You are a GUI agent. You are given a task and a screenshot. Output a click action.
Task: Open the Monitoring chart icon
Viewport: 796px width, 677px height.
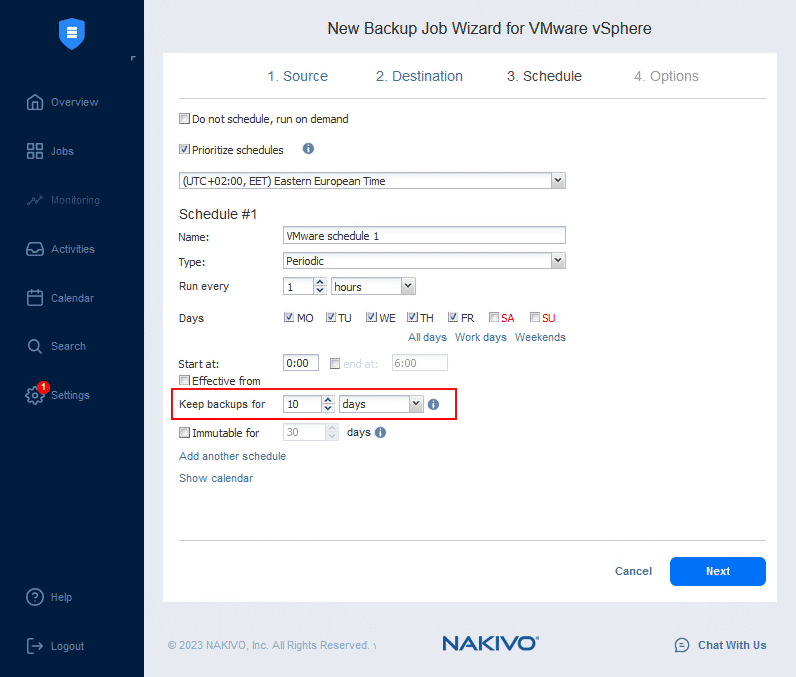pos(35,200)
